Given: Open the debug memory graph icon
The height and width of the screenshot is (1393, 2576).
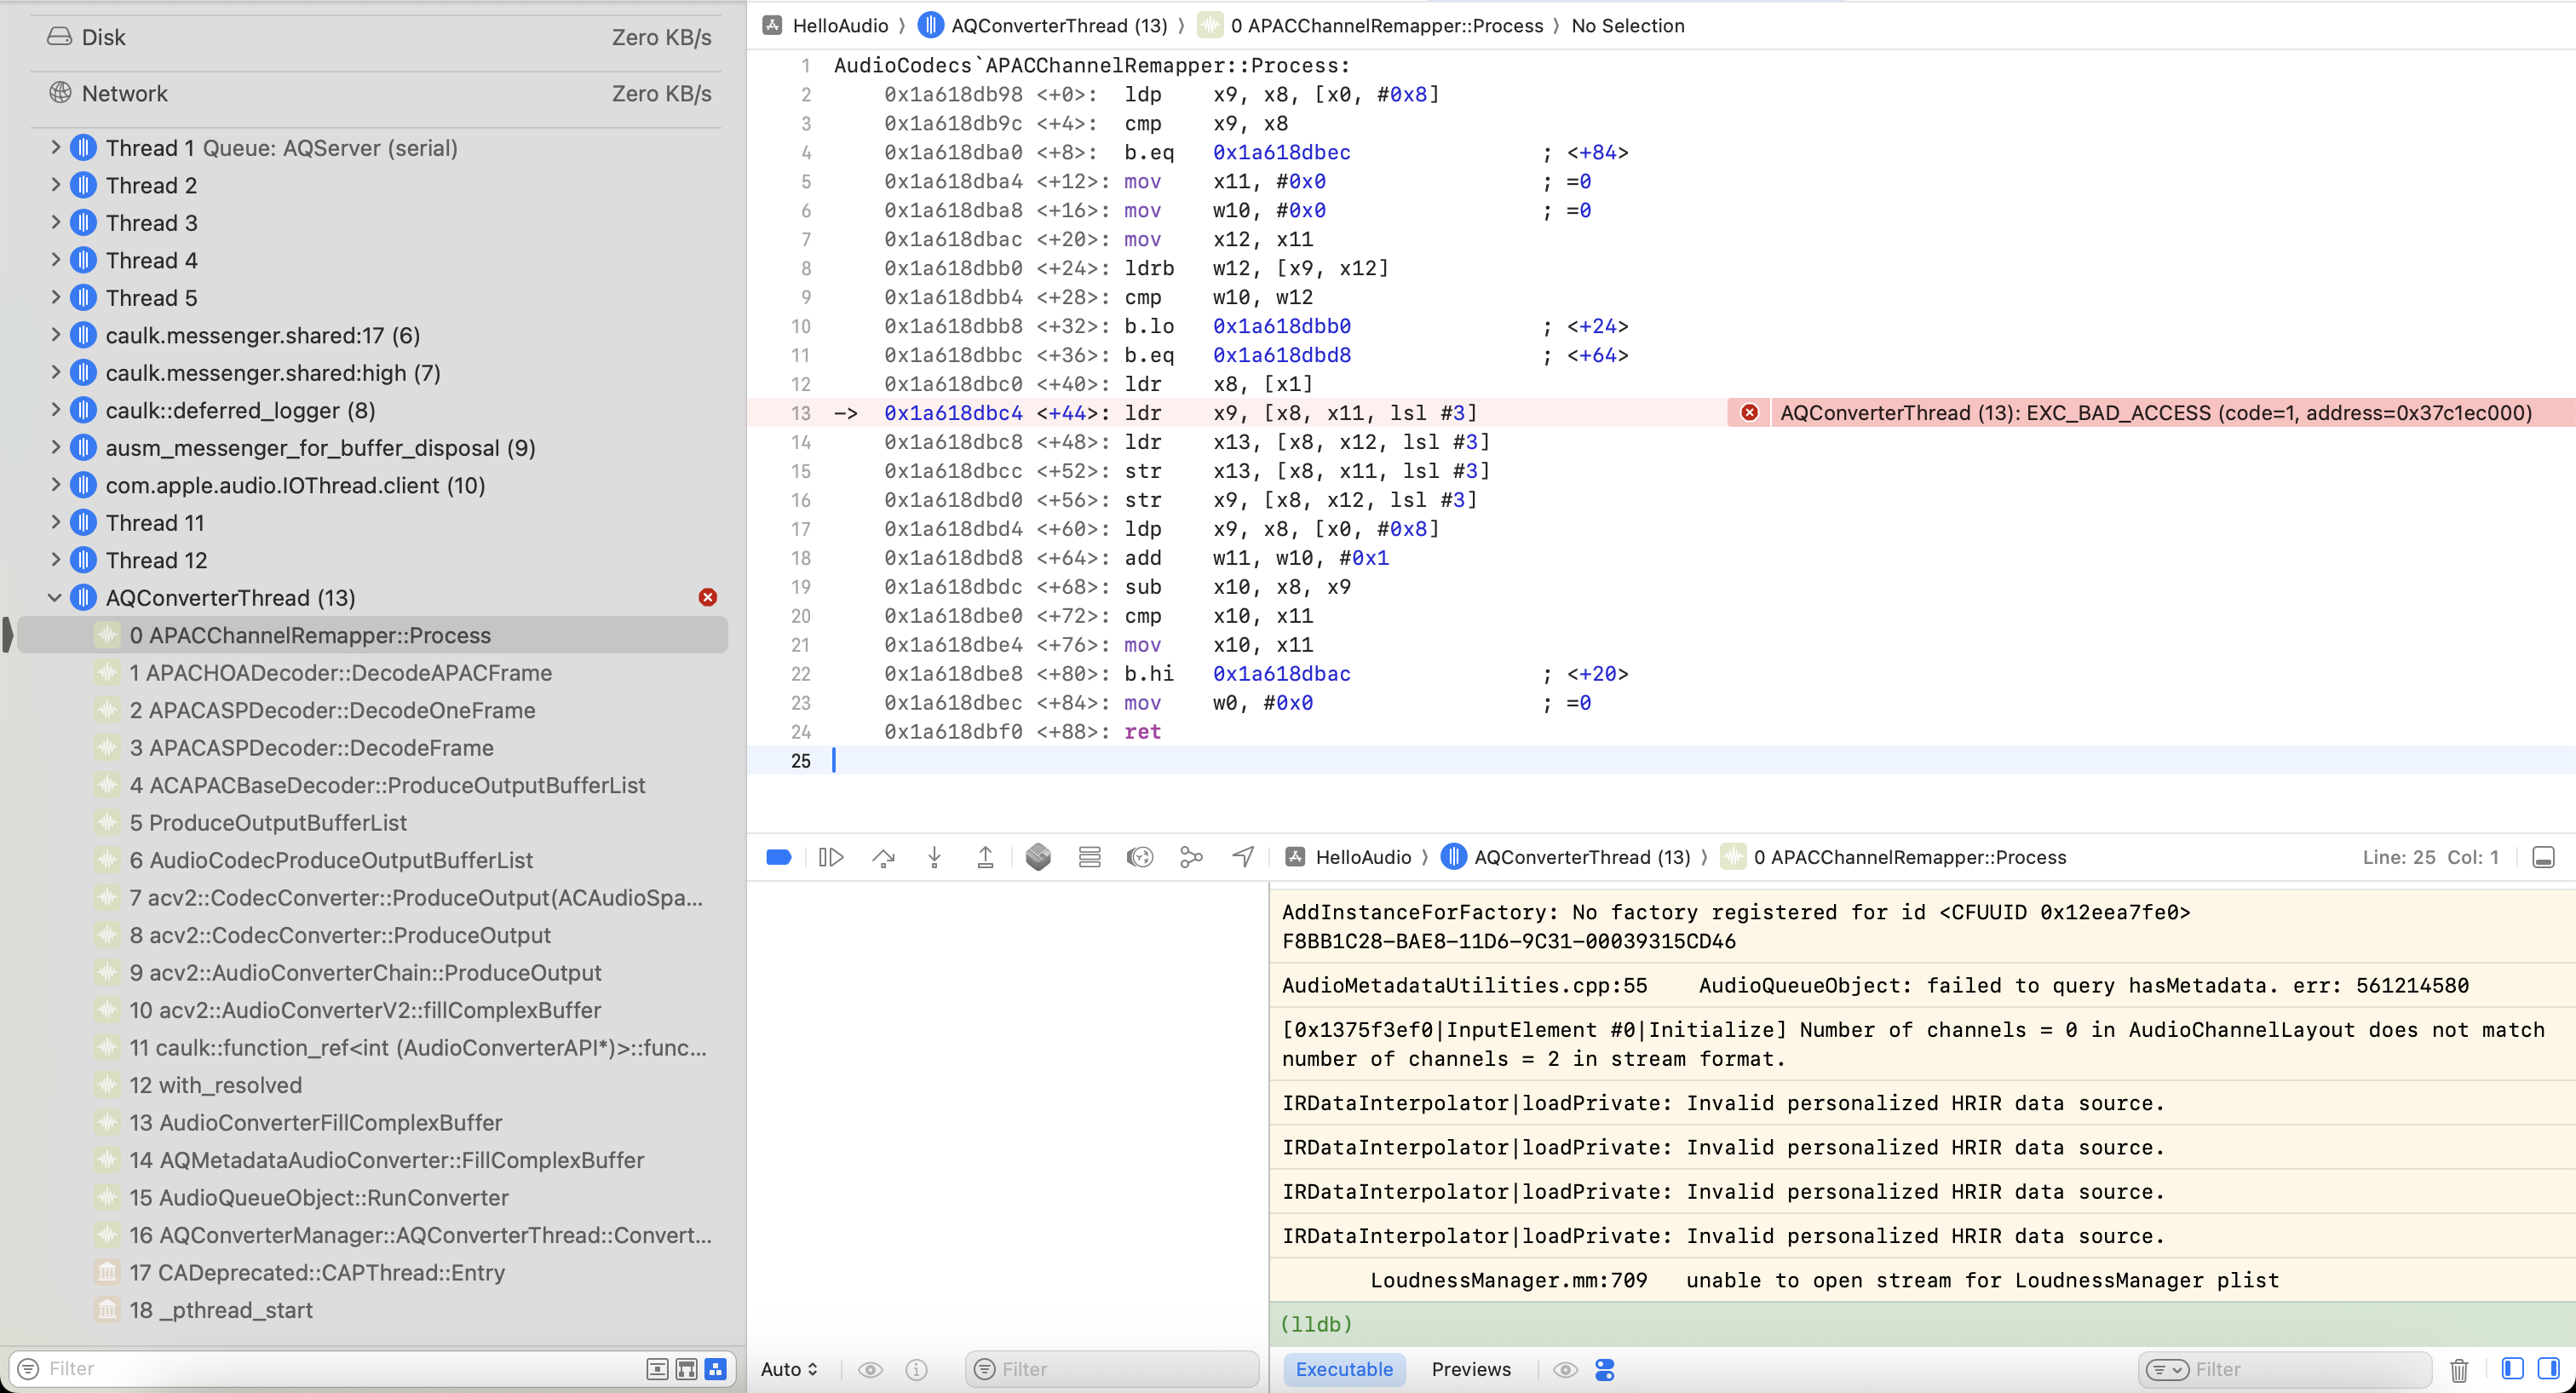Looking at the screenshot, I should (x=1191, y=857).
